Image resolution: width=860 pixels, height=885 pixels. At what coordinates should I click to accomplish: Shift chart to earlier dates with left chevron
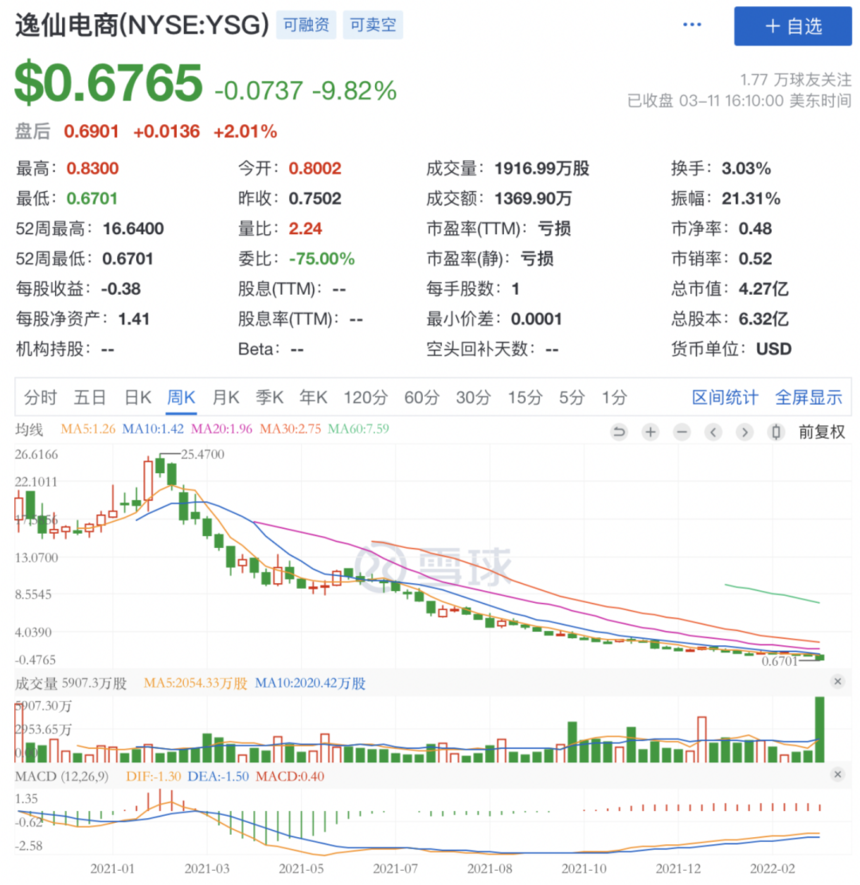713,432
